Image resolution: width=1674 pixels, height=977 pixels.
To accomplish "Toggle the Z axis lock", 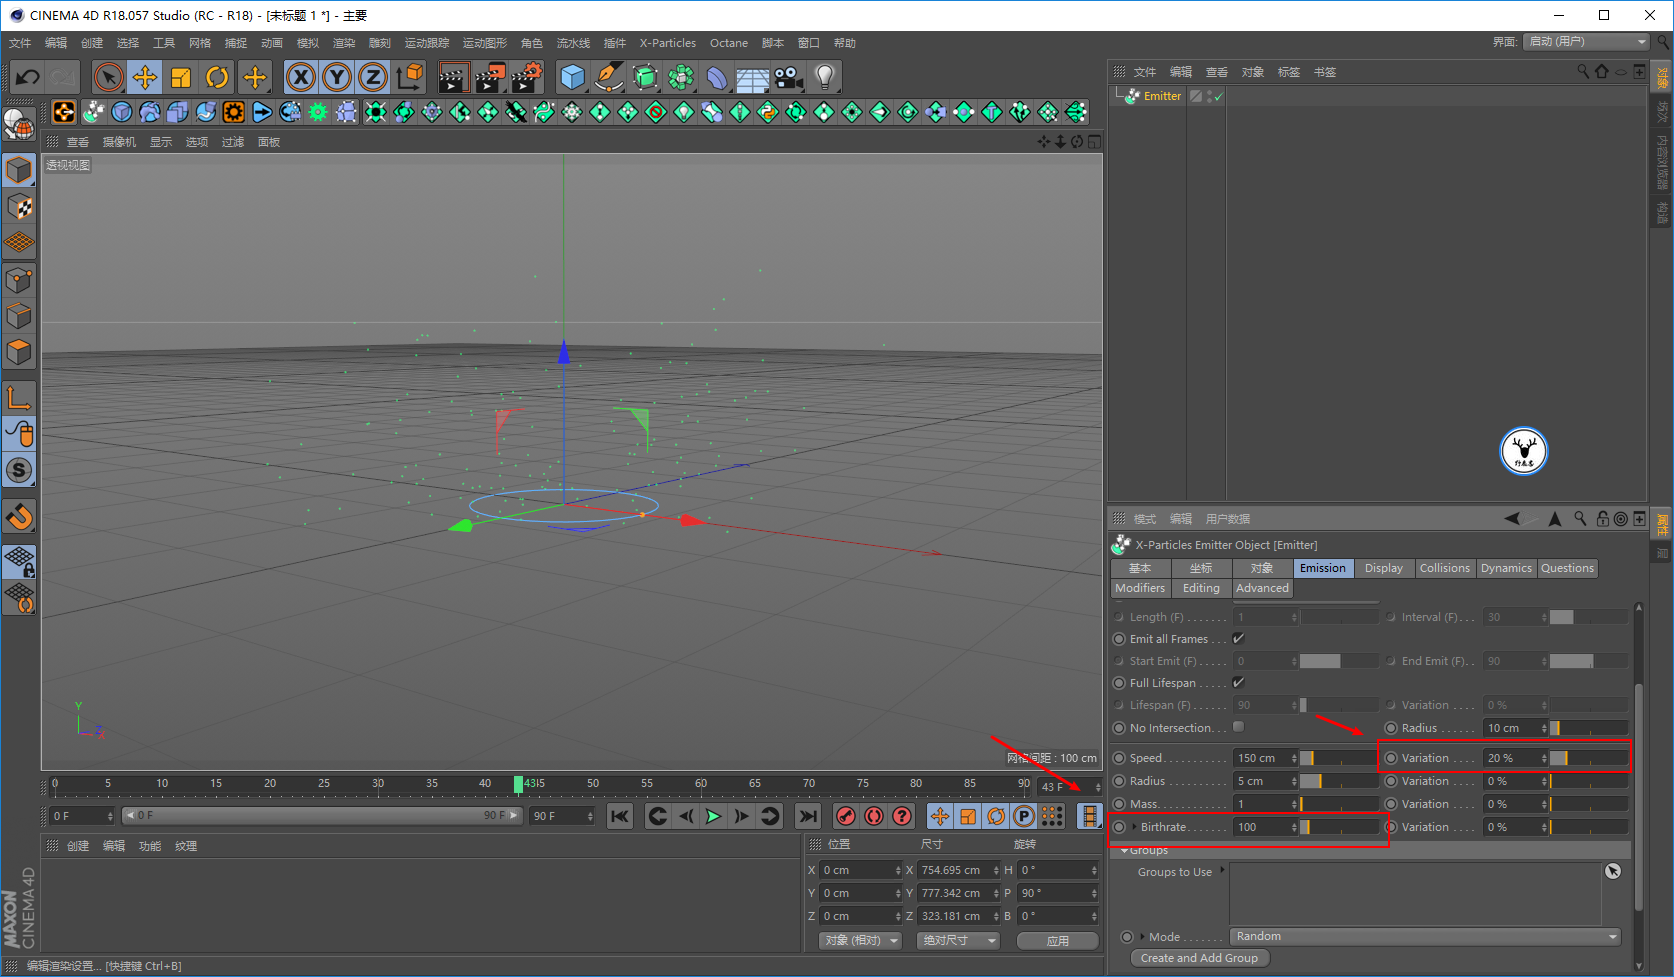I will 373,77.
